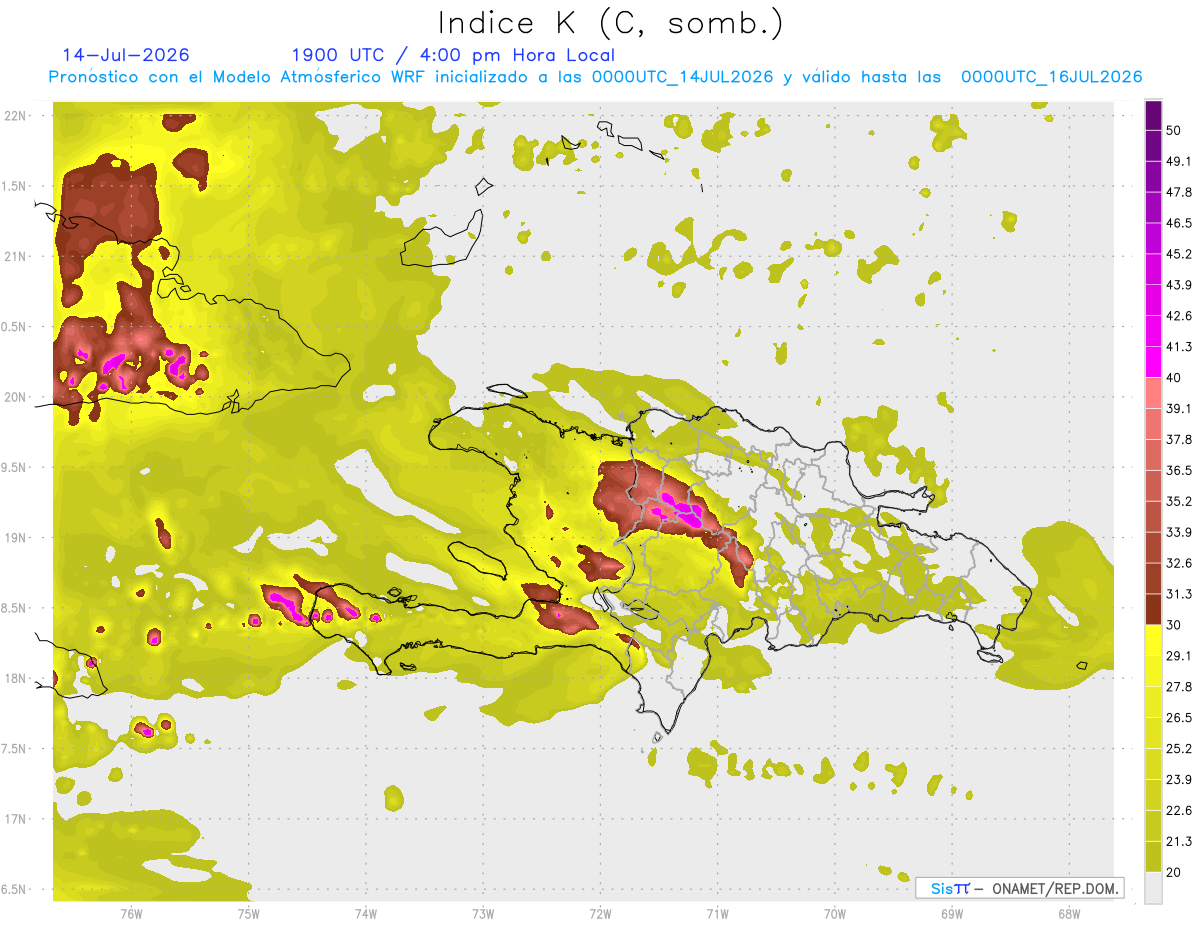Click the '1900 UTC / 4:00 pm Hora Local' text
This screenshot has height=927, width=1200.
[x=453, y=55]
